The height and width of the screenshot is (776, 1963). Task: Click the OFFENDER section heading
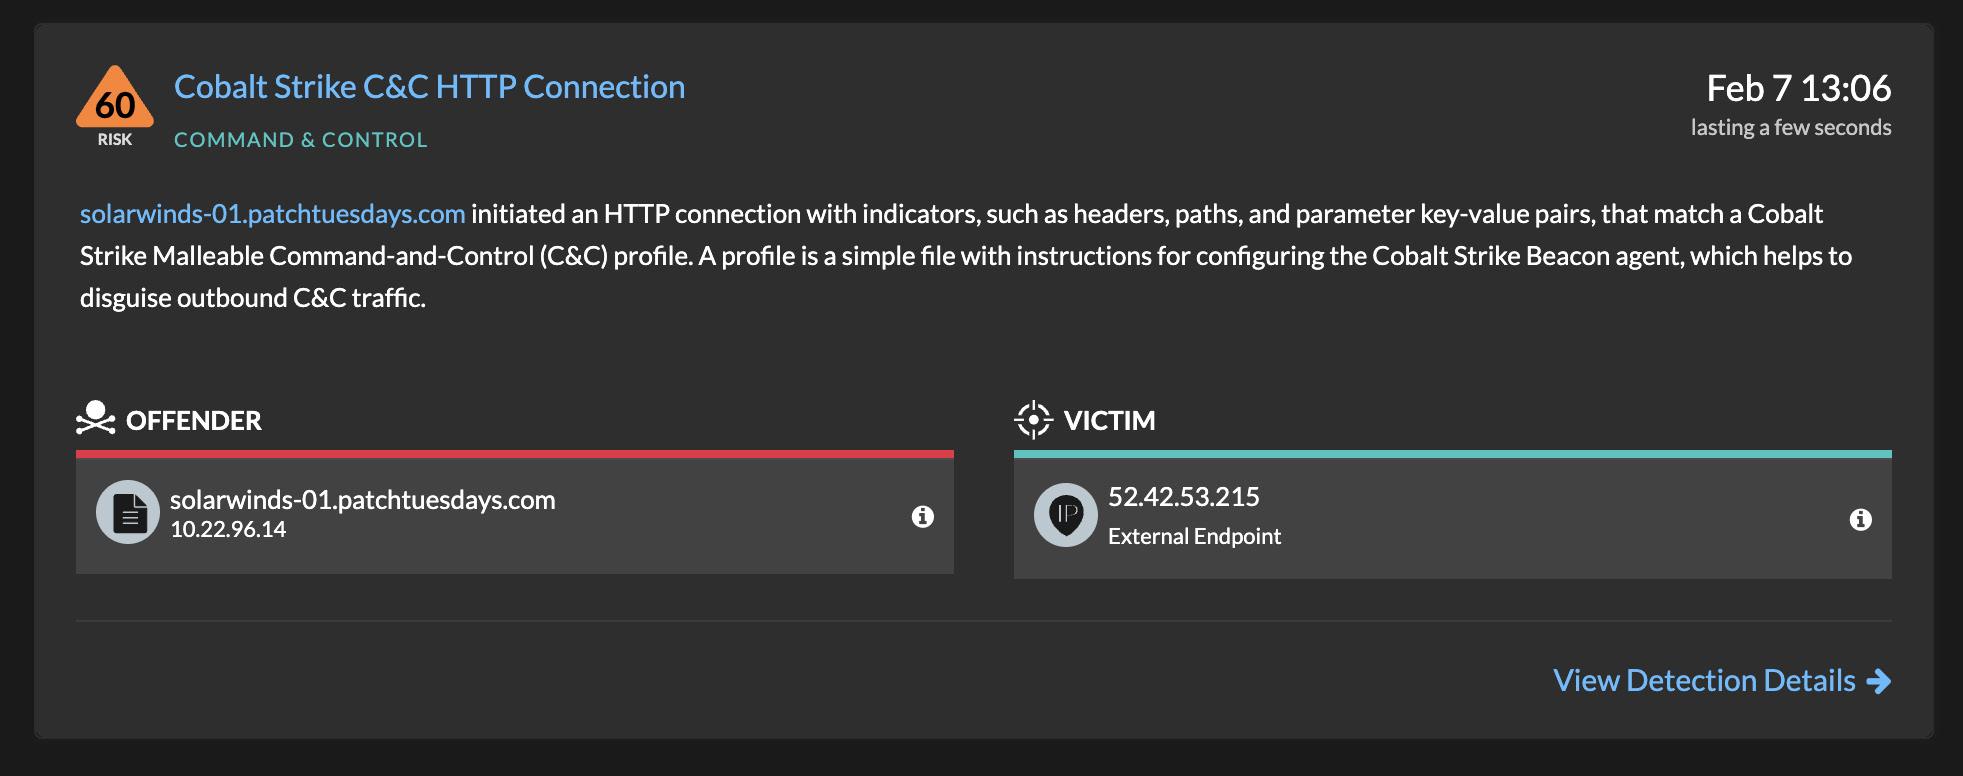(194, 421)
